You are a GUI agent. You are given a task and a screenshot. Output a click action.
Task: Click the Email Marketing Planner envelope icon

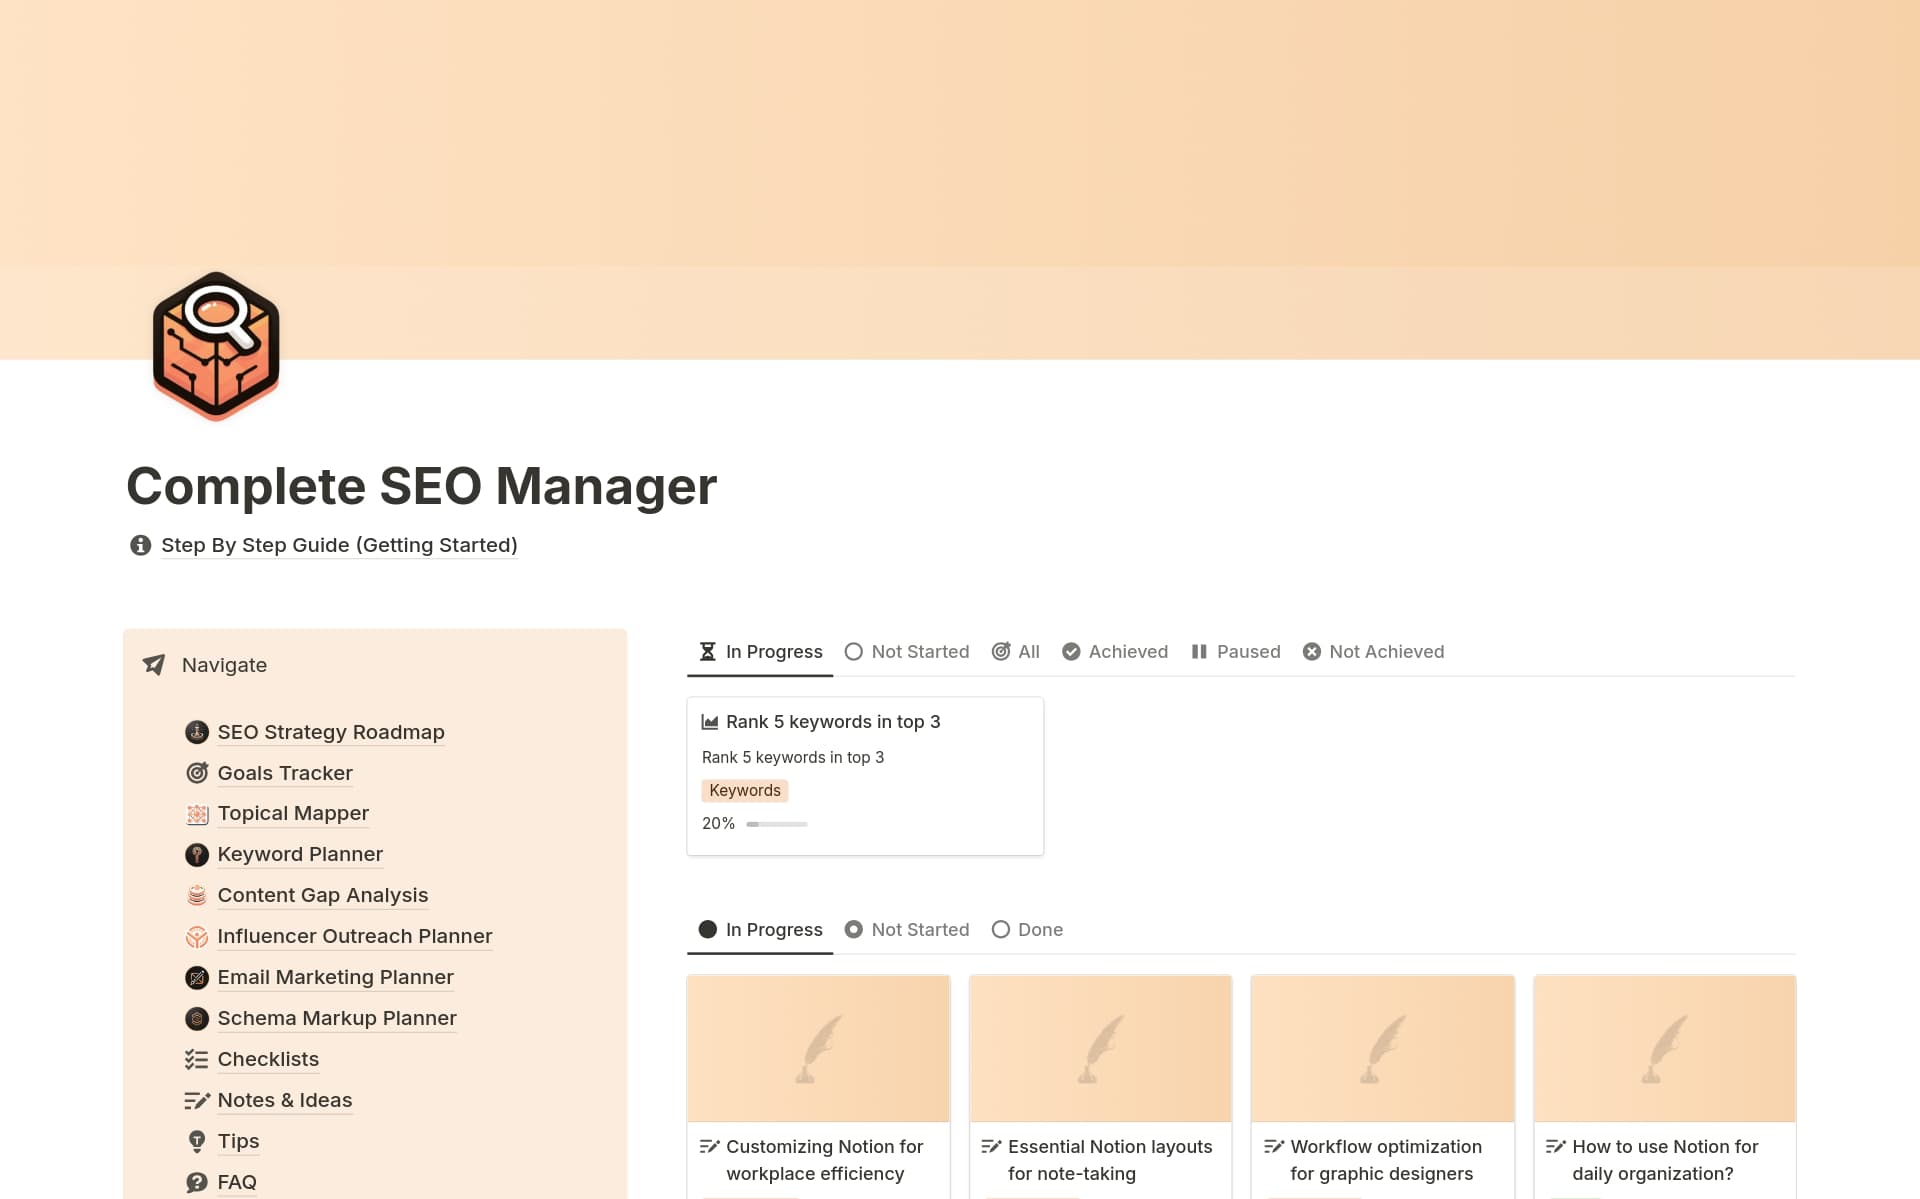point(197,977)
